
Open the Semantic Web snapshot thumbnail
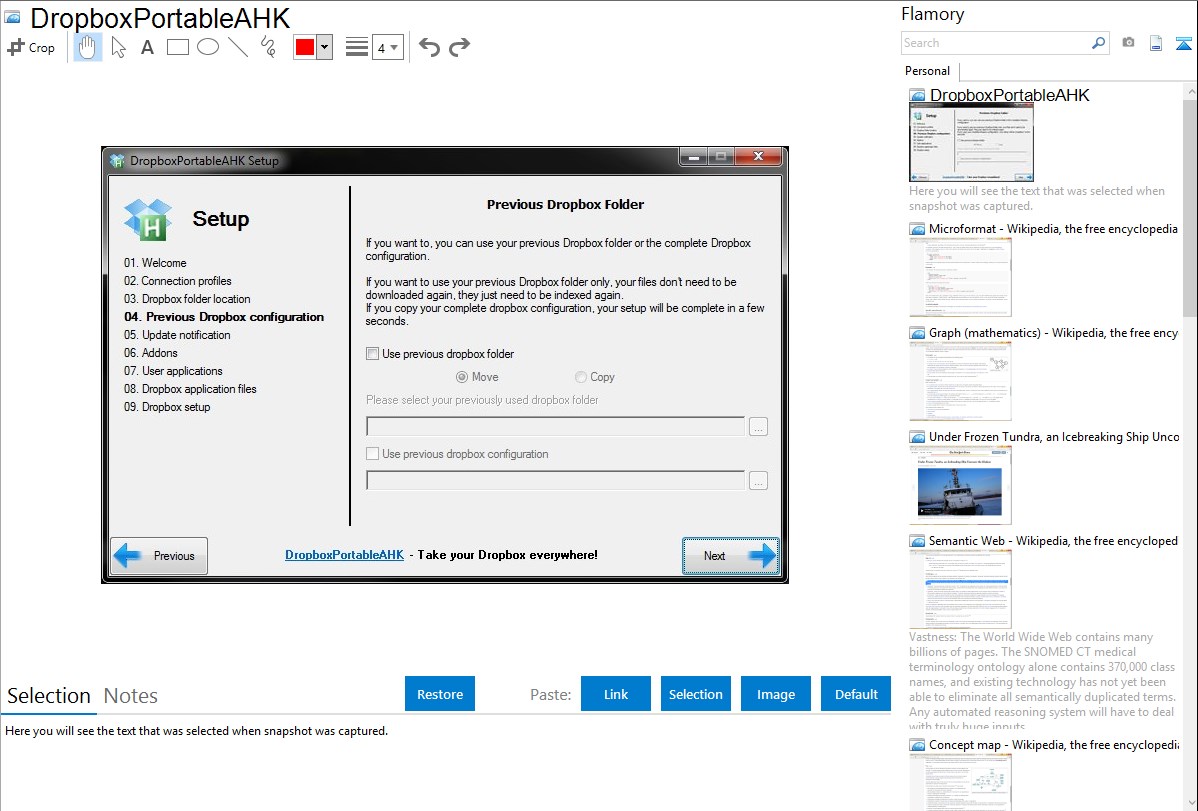point(960,589)
